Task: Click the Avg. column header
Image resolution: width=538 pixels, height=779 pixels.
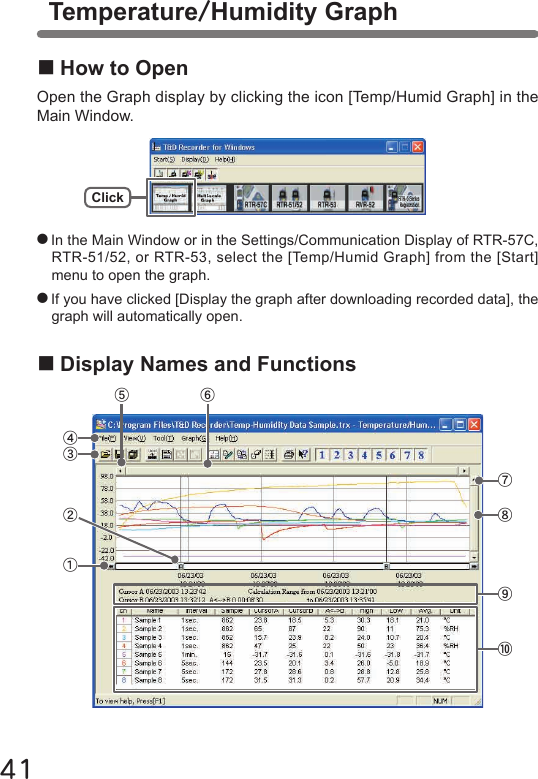Action: [x=424, y=611]
